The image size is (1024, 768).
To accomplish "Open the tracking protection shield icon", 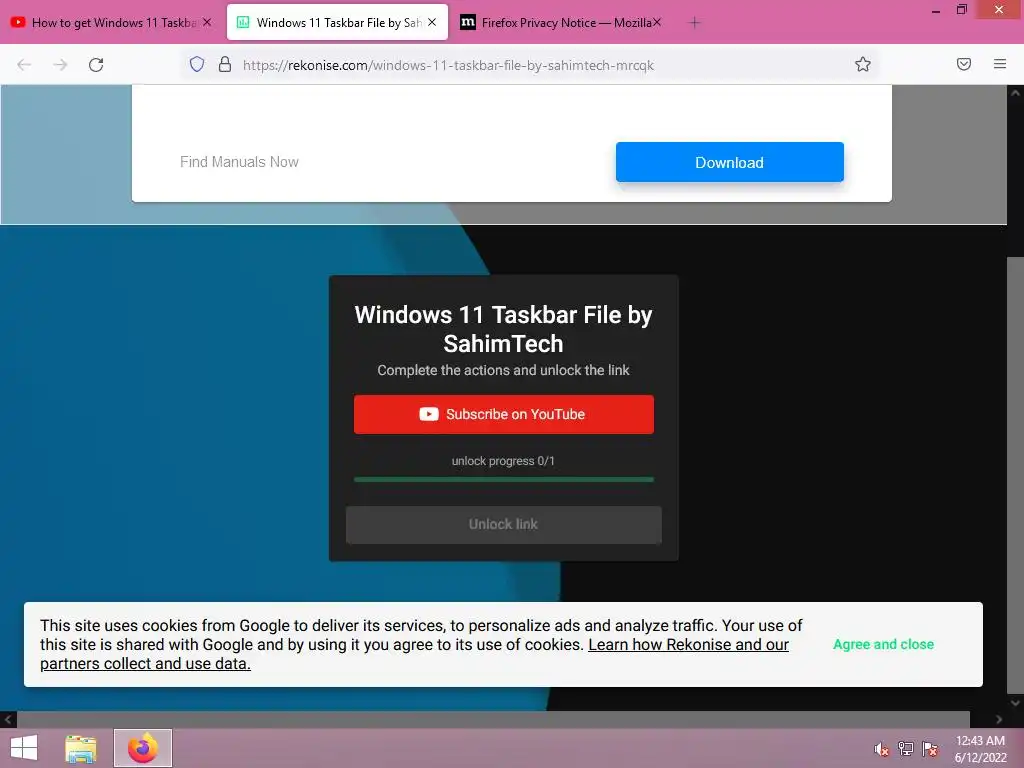I will tap(197, 64).
